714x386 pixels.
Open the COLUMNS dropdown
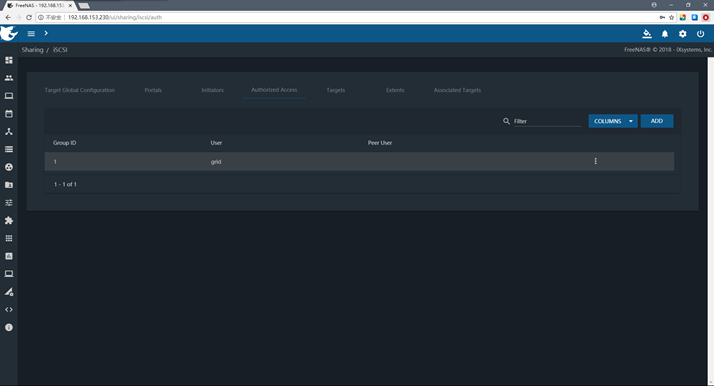pos(613,121)
